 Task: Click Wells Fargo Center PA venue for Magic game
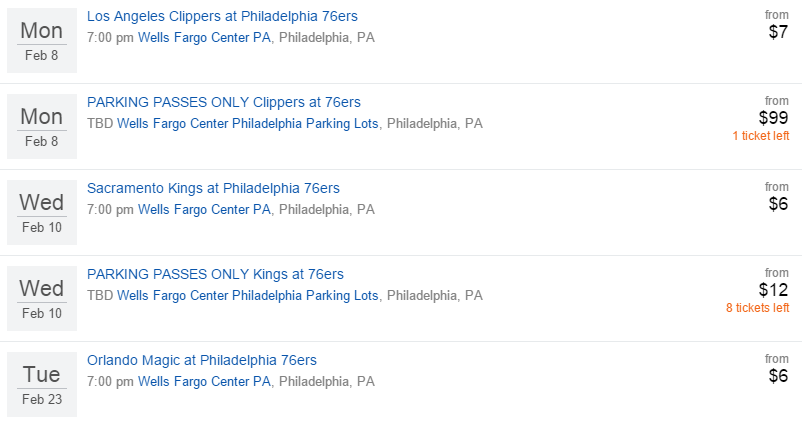[204, 382]
